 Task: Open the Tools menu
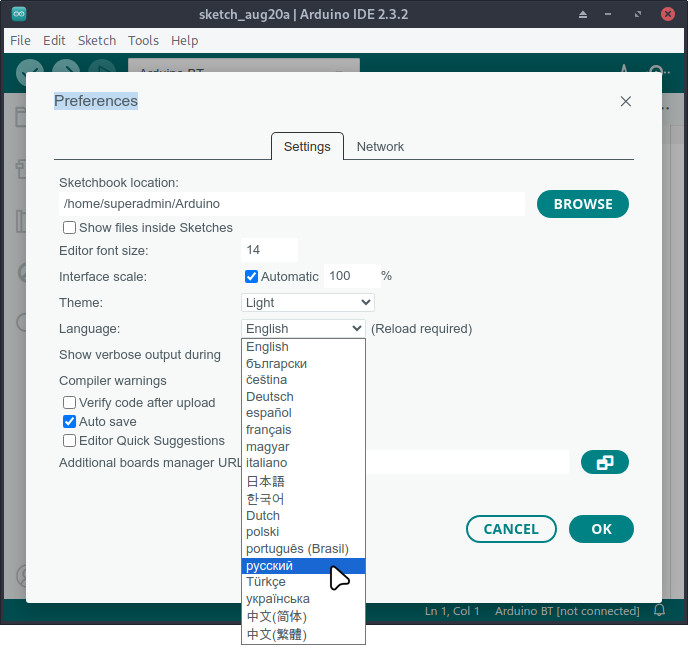click(x=143, y=41)
